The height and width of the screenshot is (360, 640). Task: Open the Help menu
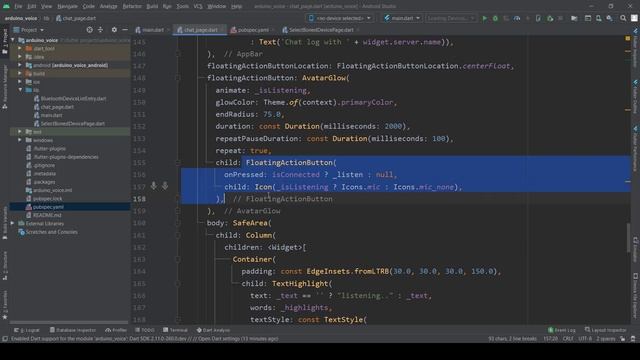click(236, 6)
